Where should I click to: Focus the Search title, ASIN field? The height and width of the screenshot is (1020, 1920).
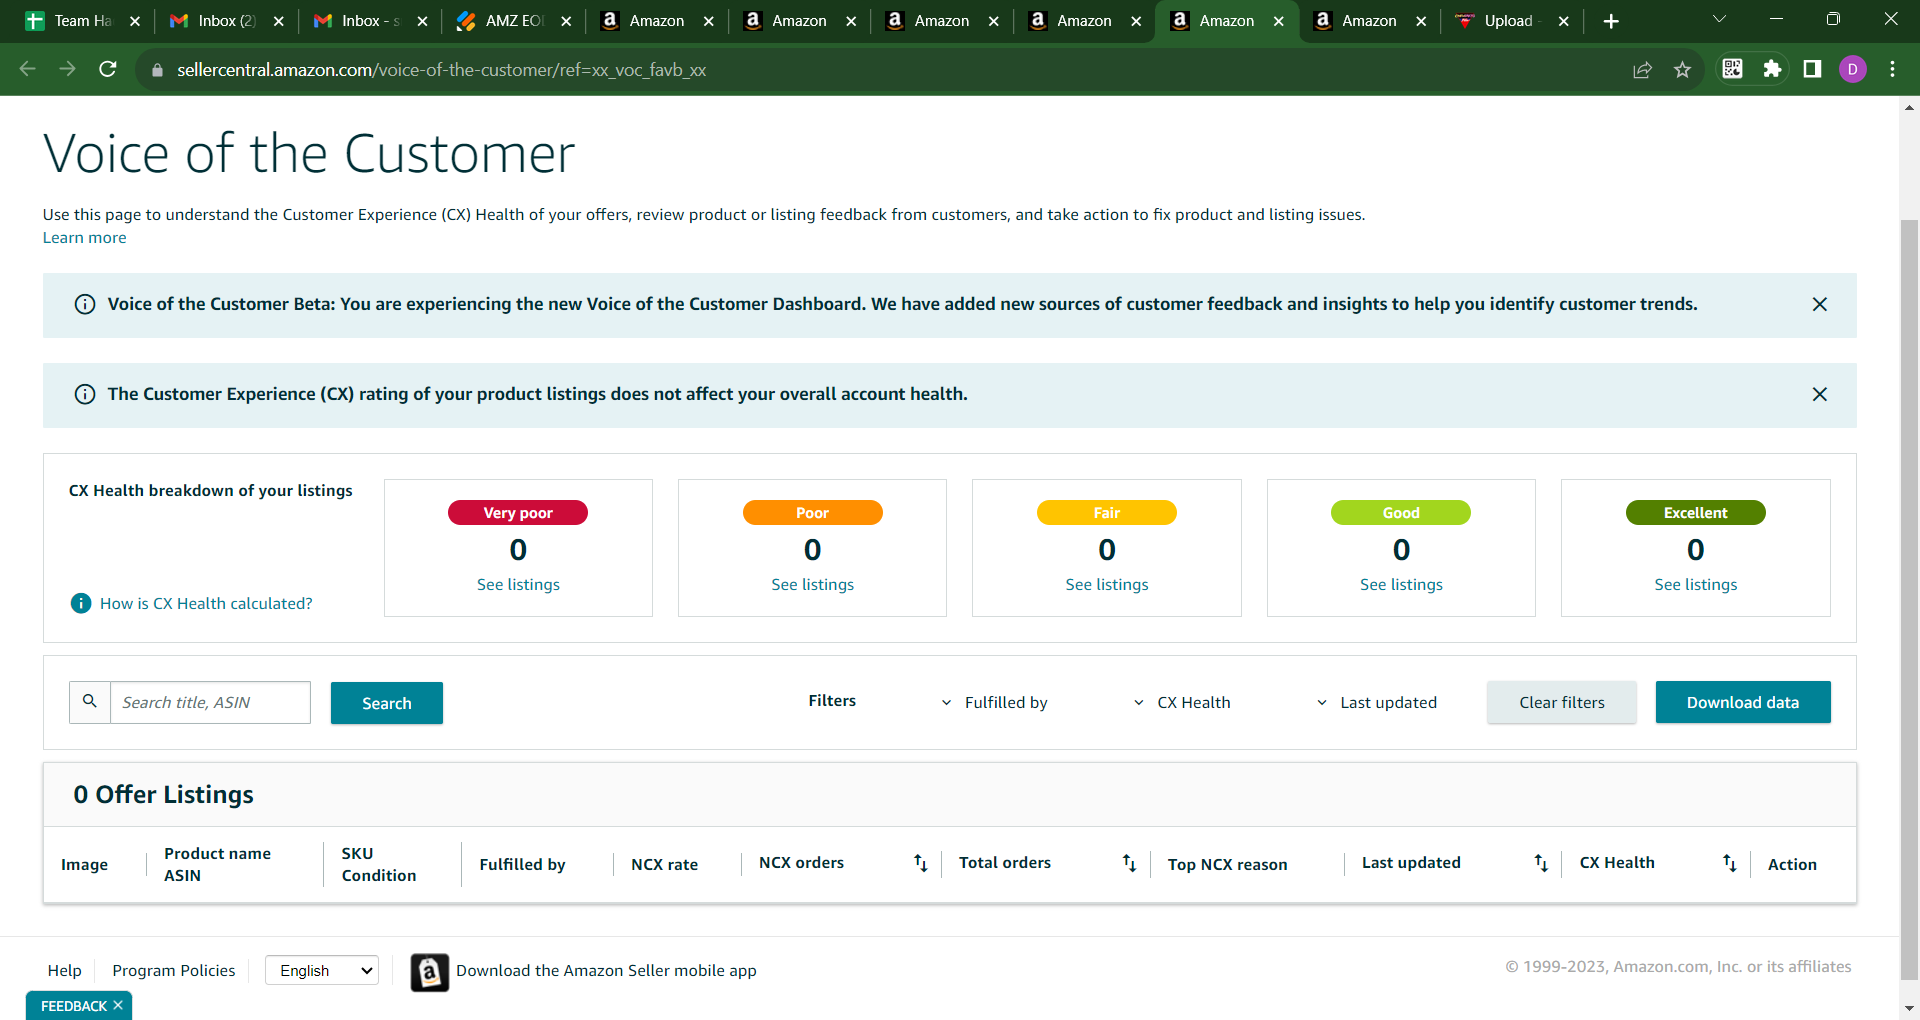pyautogui.click(x=210, y=702)
